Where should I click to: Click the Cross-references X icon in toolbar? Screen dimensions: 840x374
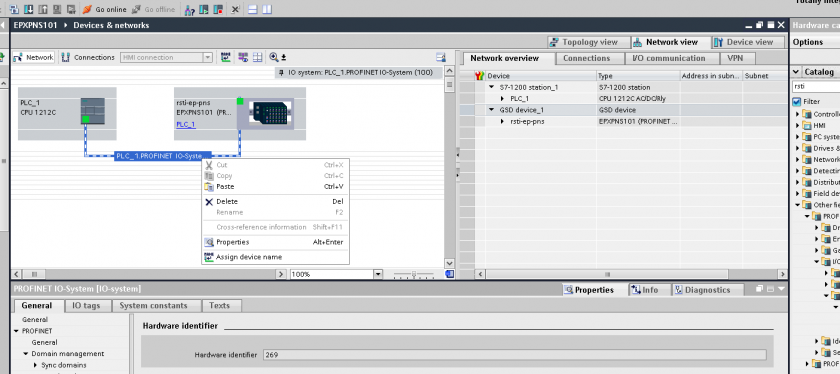coord(235,10)
